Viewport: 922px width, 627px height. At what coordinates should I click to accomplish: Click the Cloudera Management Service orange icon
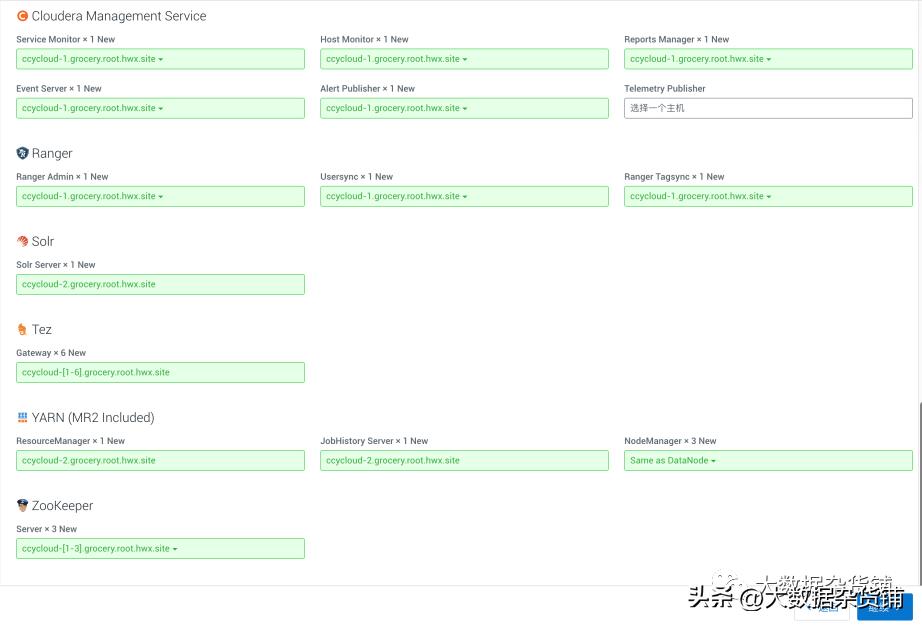pyautogui.click(x=22, y=16)
